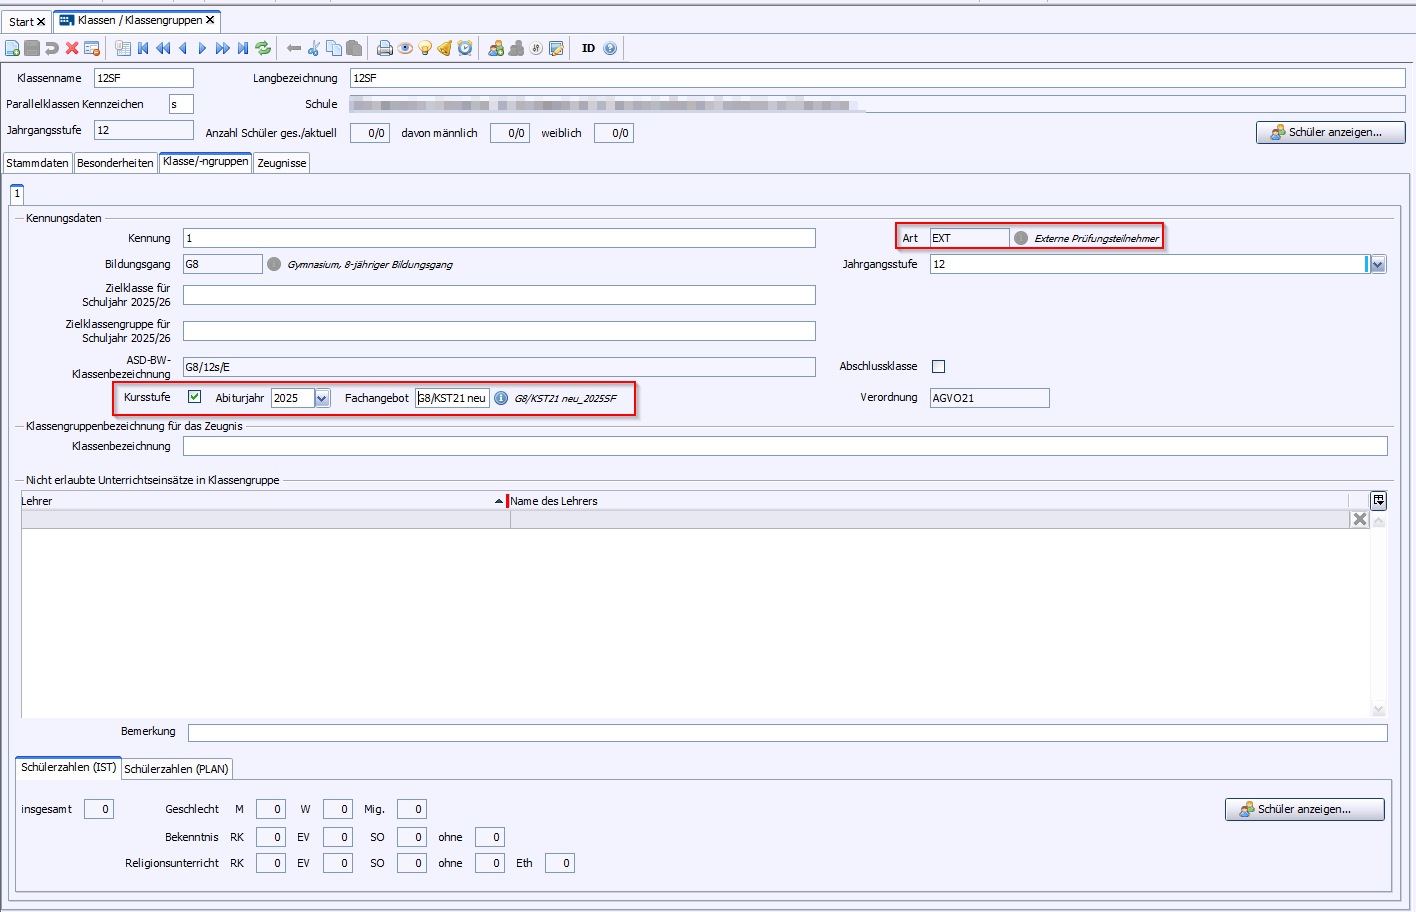The width and height of the screenshot is (1416, 912).
Task: Open the Schülerzahlen (PLAN) tab
Action: (176, 769)
